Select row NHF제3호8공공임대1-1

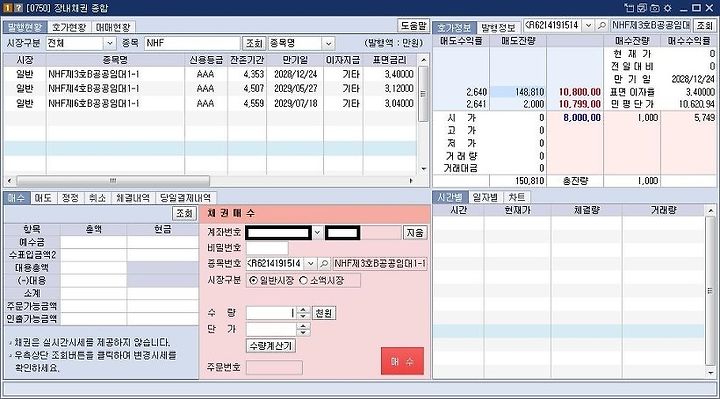click(x=210, y=74)
